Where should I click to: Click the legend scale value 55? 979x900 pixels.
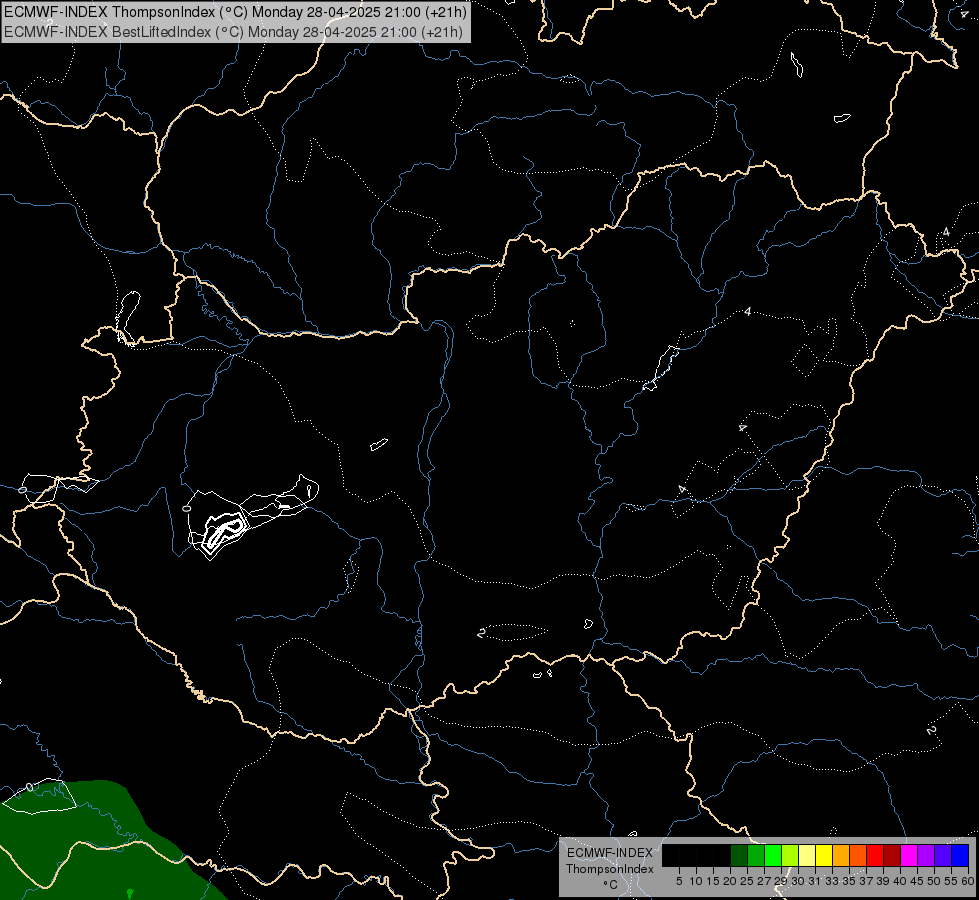[x=950, y=881]
